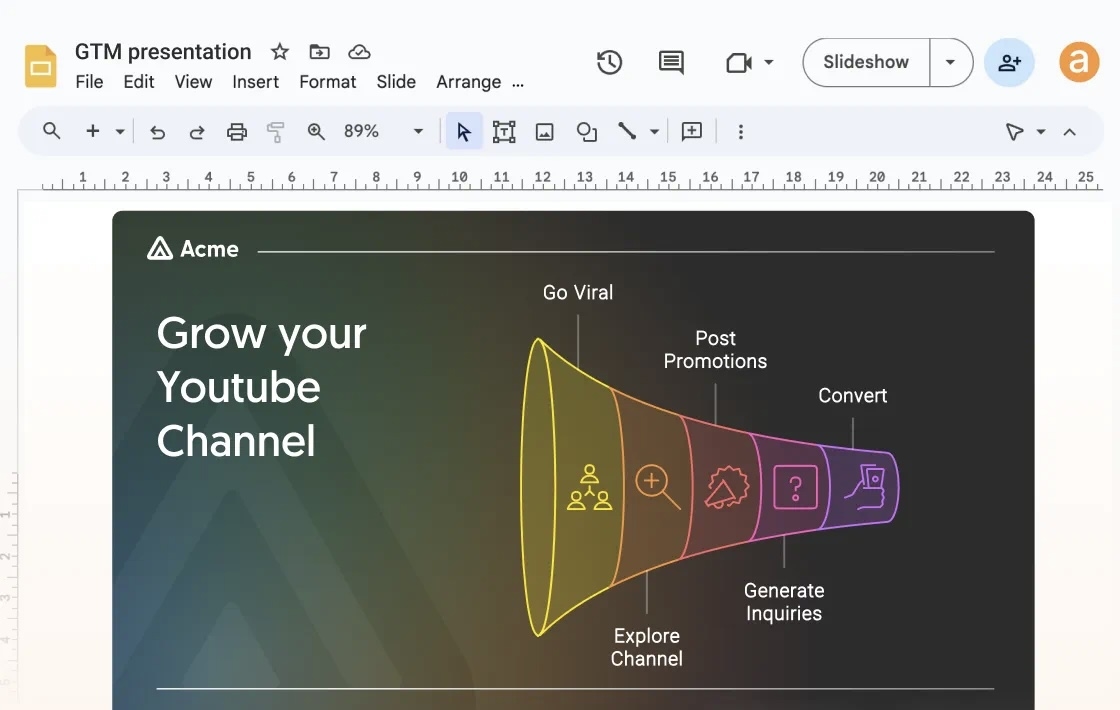Show more menus via ellipsis

pos(518,85)
